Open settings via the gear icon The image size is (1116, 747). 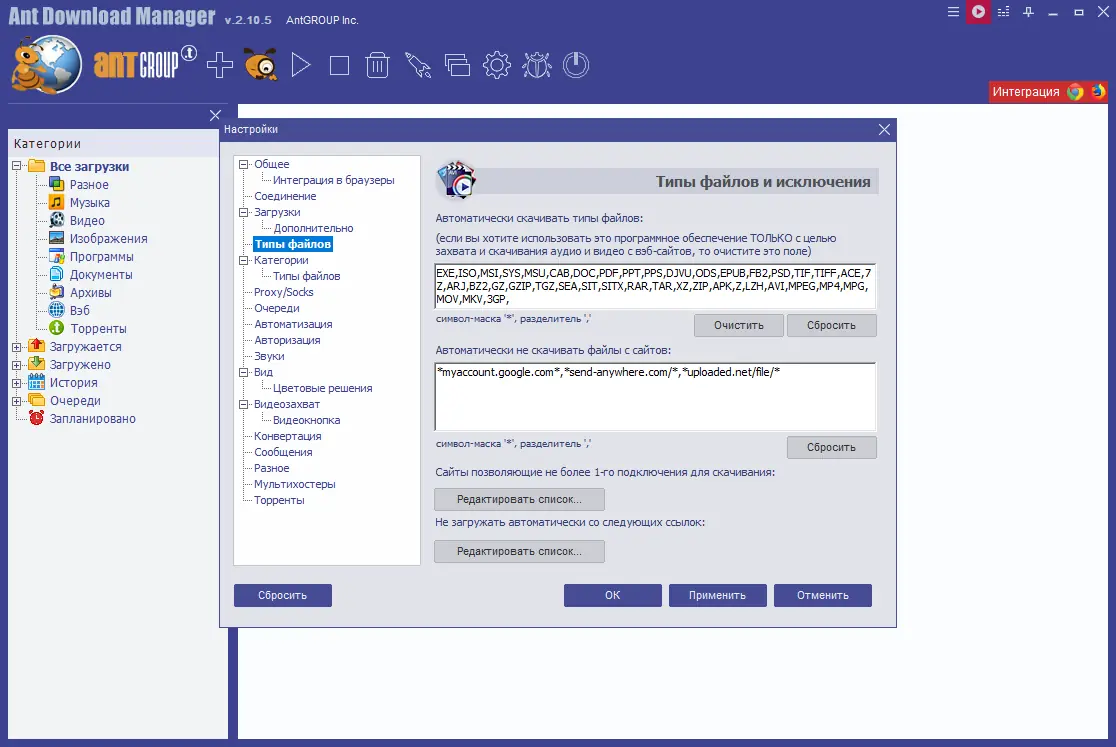(497, 65)
